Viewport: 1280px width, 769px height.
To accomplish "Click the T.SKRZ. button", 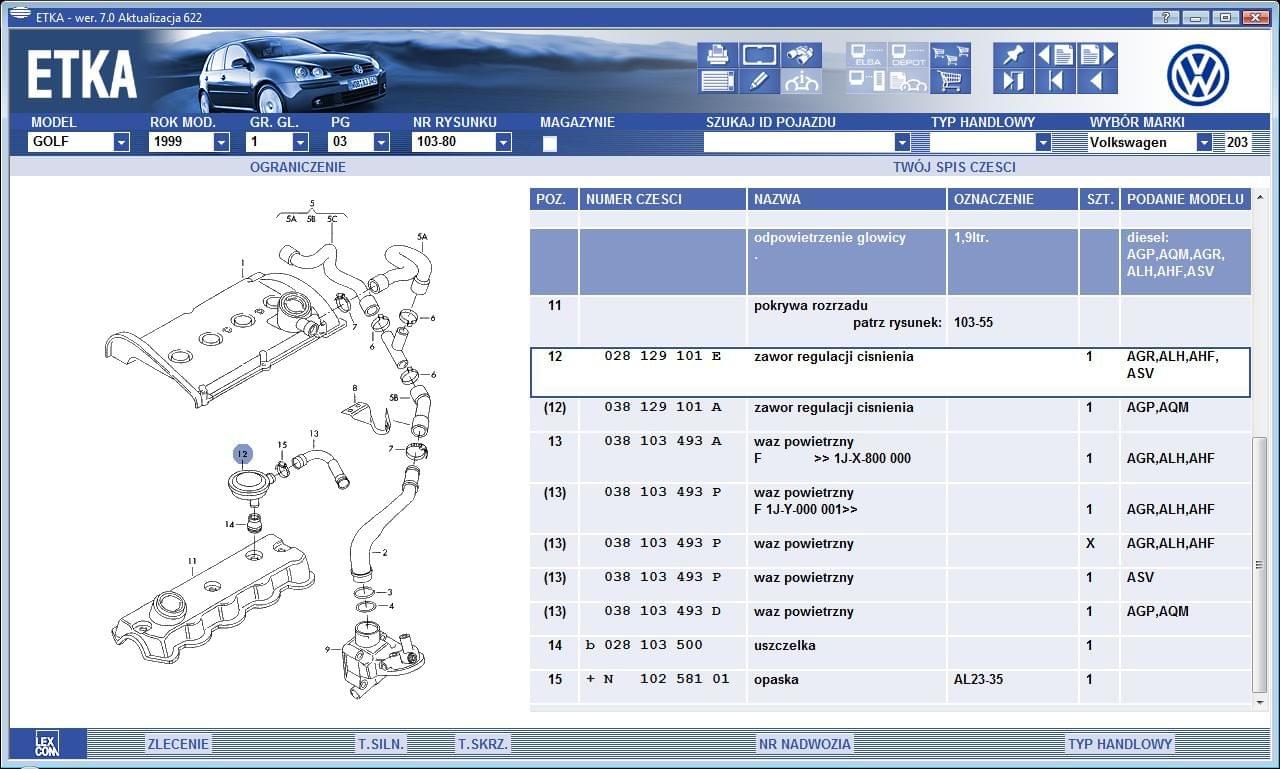I will tap(483, 744).
